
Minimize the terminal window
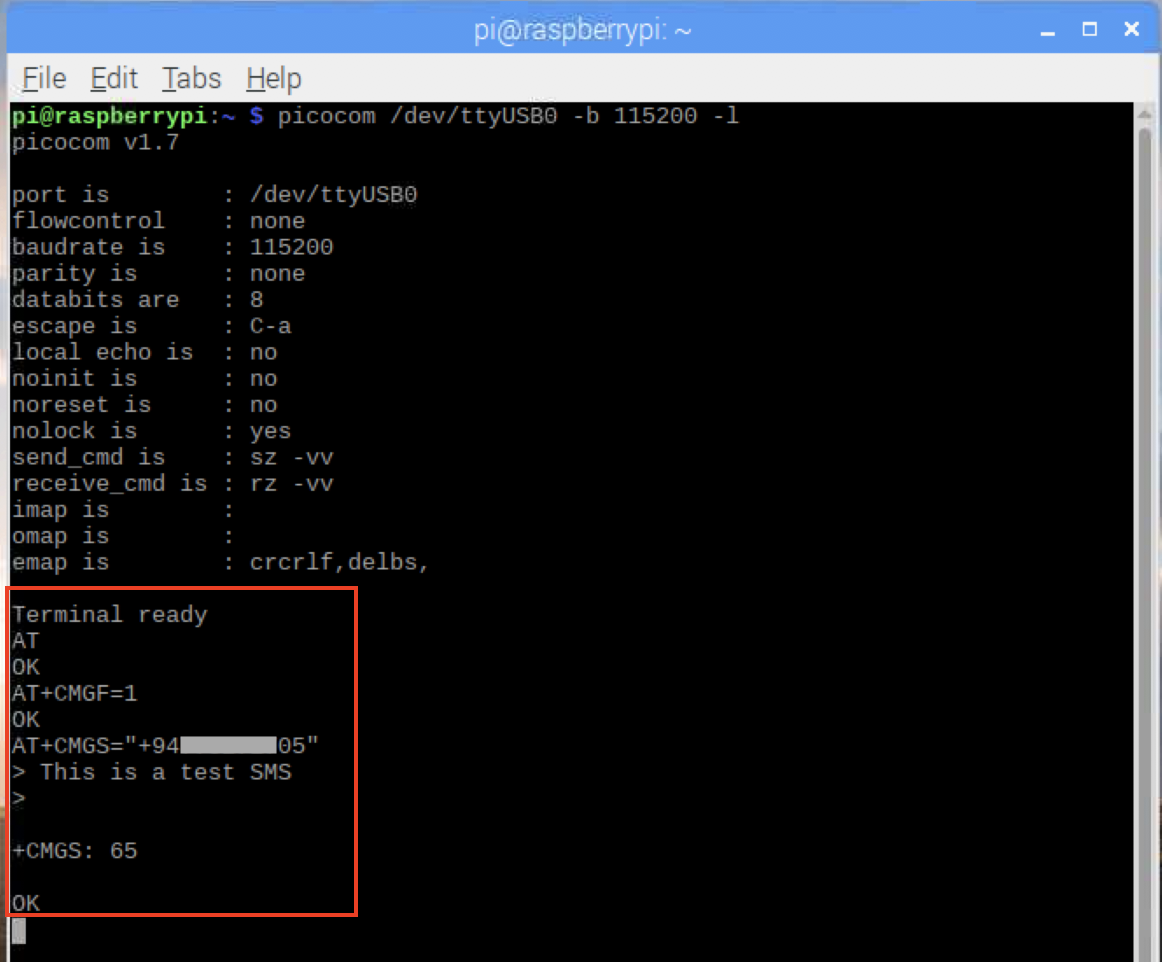[x=1047, y=30]
